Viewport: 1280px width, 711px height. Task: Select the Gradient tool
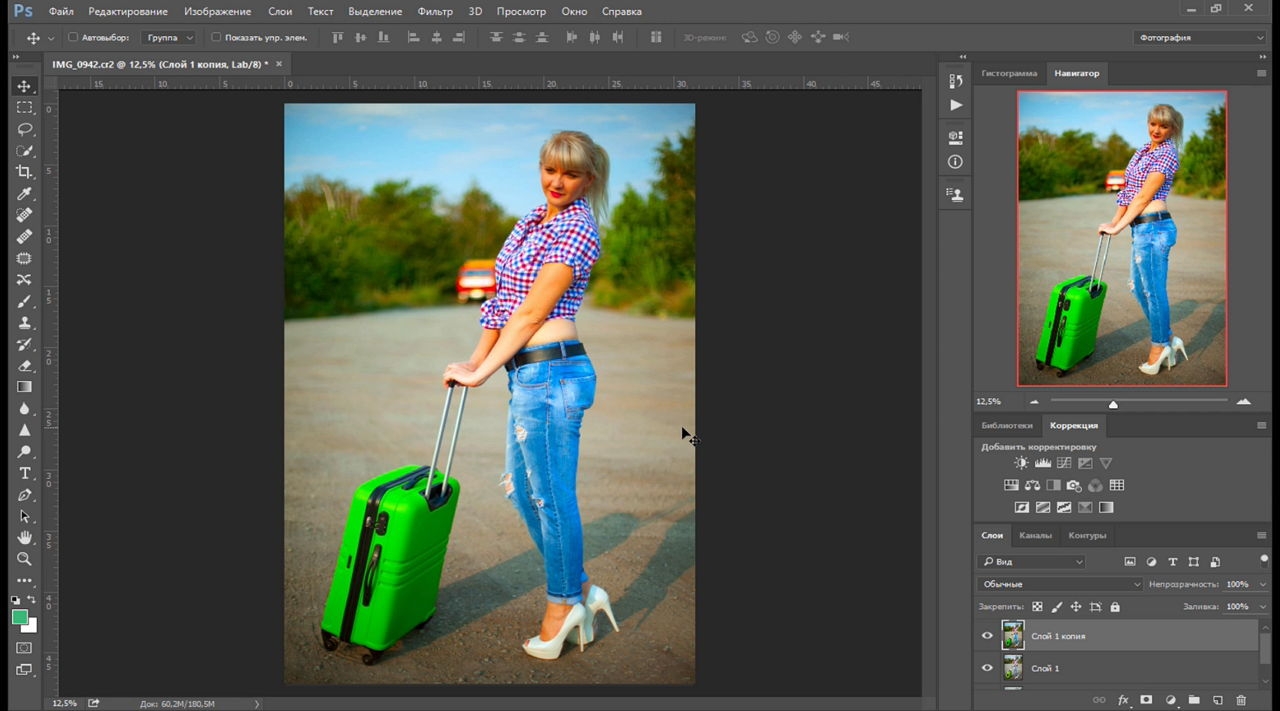click(x=25, y=387)
